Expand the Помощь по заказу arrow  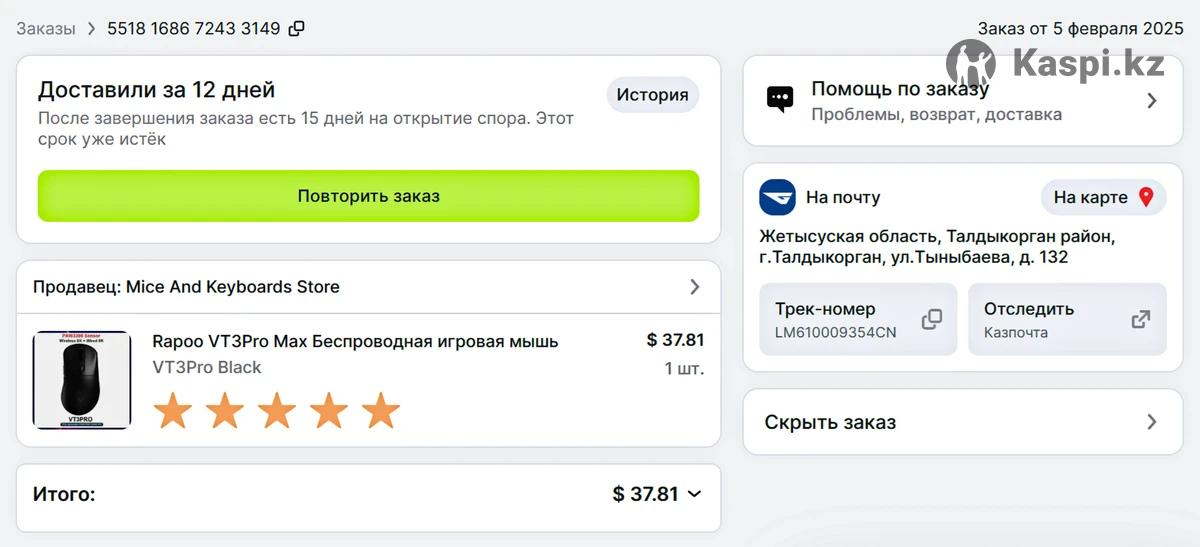[x=1151, y=100]
